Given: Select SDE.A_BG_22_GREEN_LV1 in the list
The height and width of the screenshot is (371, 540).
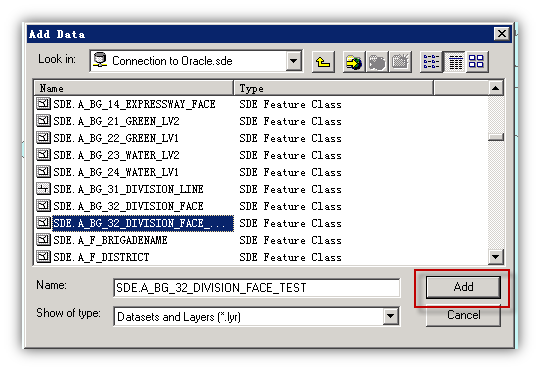Looking at the screenshot, I should click(116, 138).
